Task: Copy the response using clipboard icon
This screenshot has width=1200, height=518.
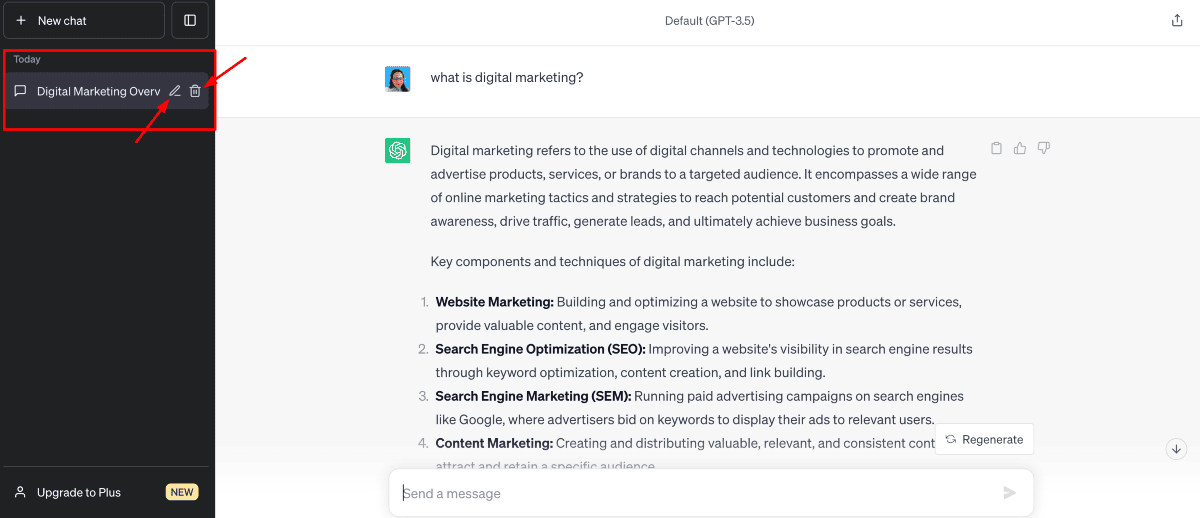Action: coord(996,149)
